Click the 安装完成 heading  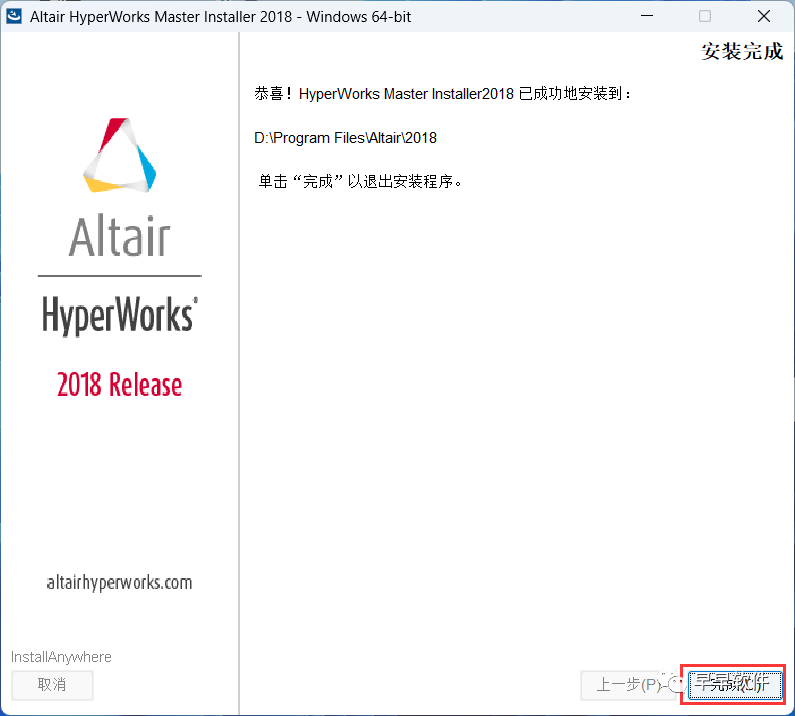coord(741,52)
